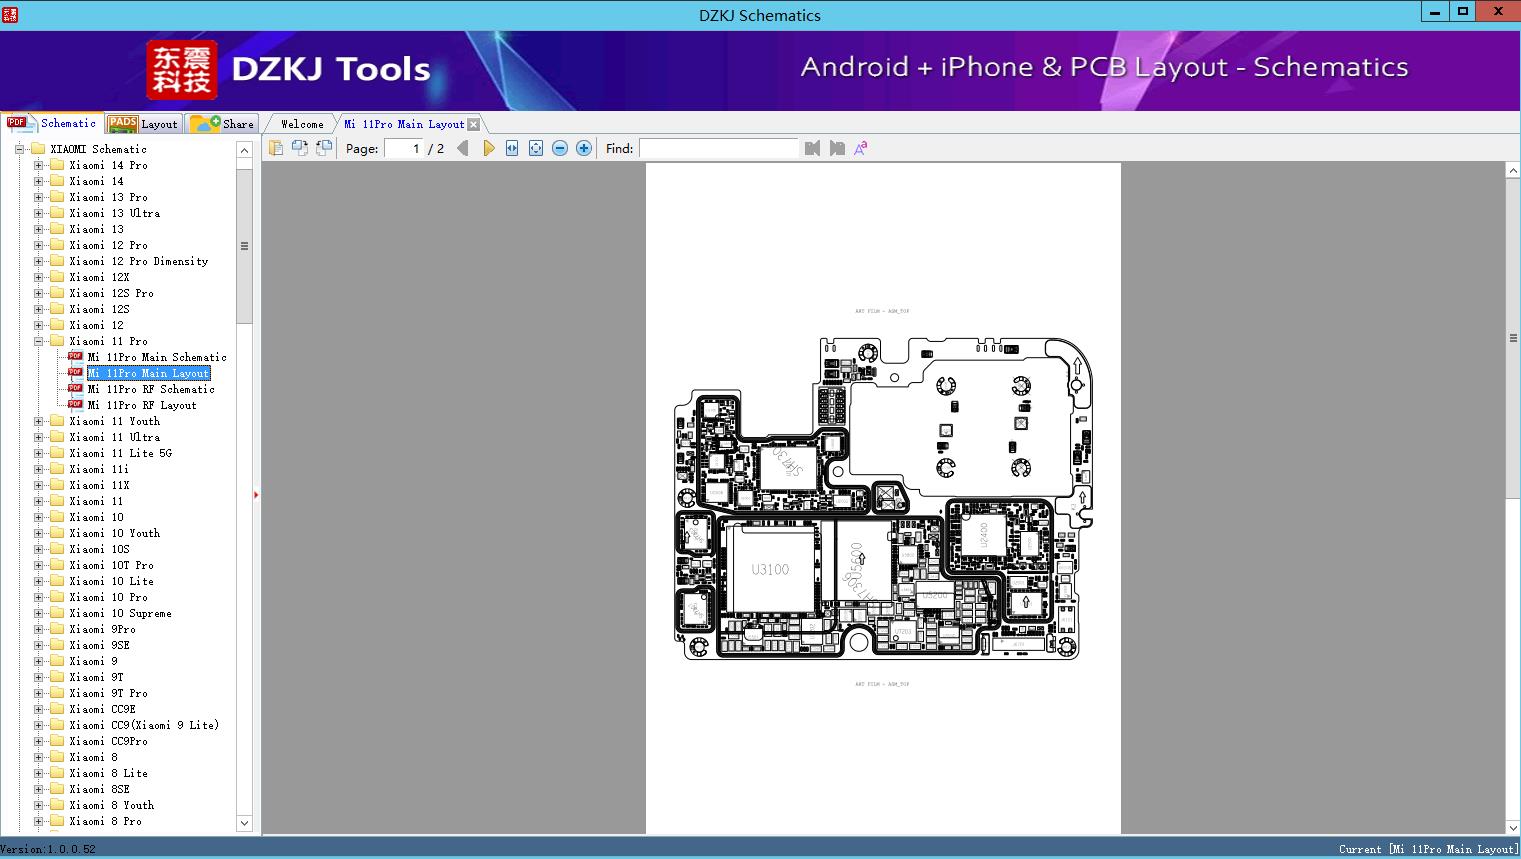The height and width of the screenshot is (859, 1521).
Task: Click U3100 chip on the PCB layout
Action: coord(770,569)
